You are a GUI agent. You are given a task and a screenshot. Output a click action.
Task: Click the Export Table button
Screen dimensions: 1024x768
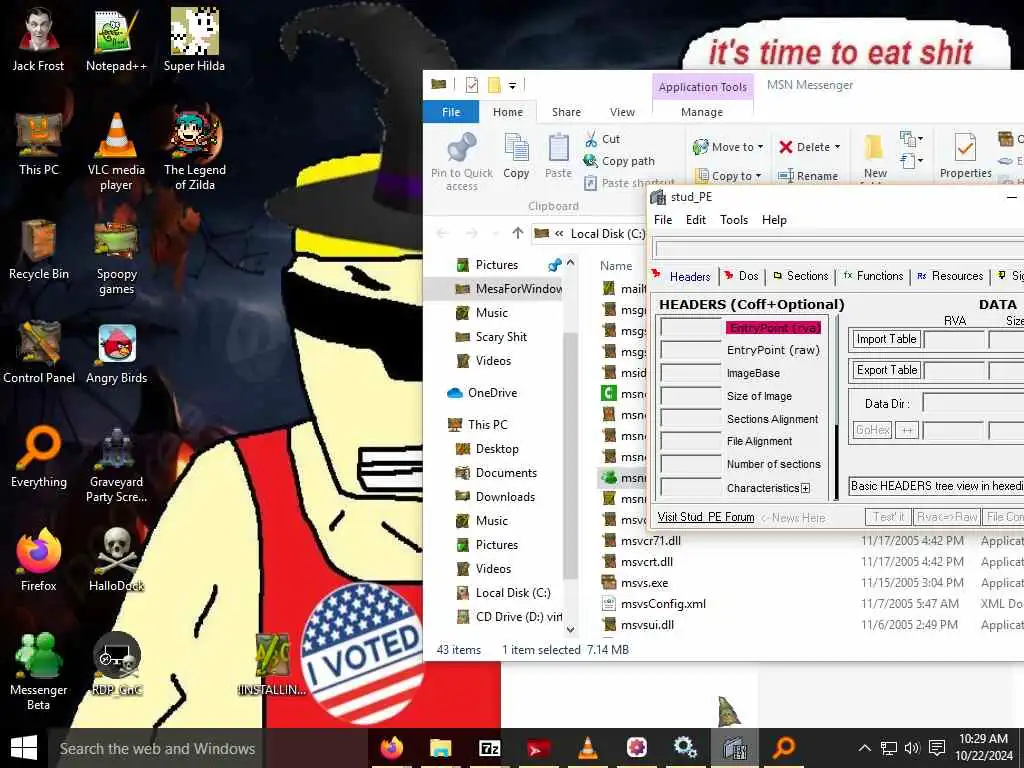[x=886, y=370]
